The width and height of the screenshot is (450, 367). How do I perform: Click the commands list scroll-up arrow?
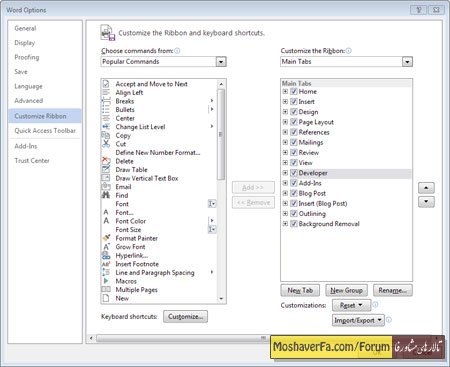click(221, 84)
